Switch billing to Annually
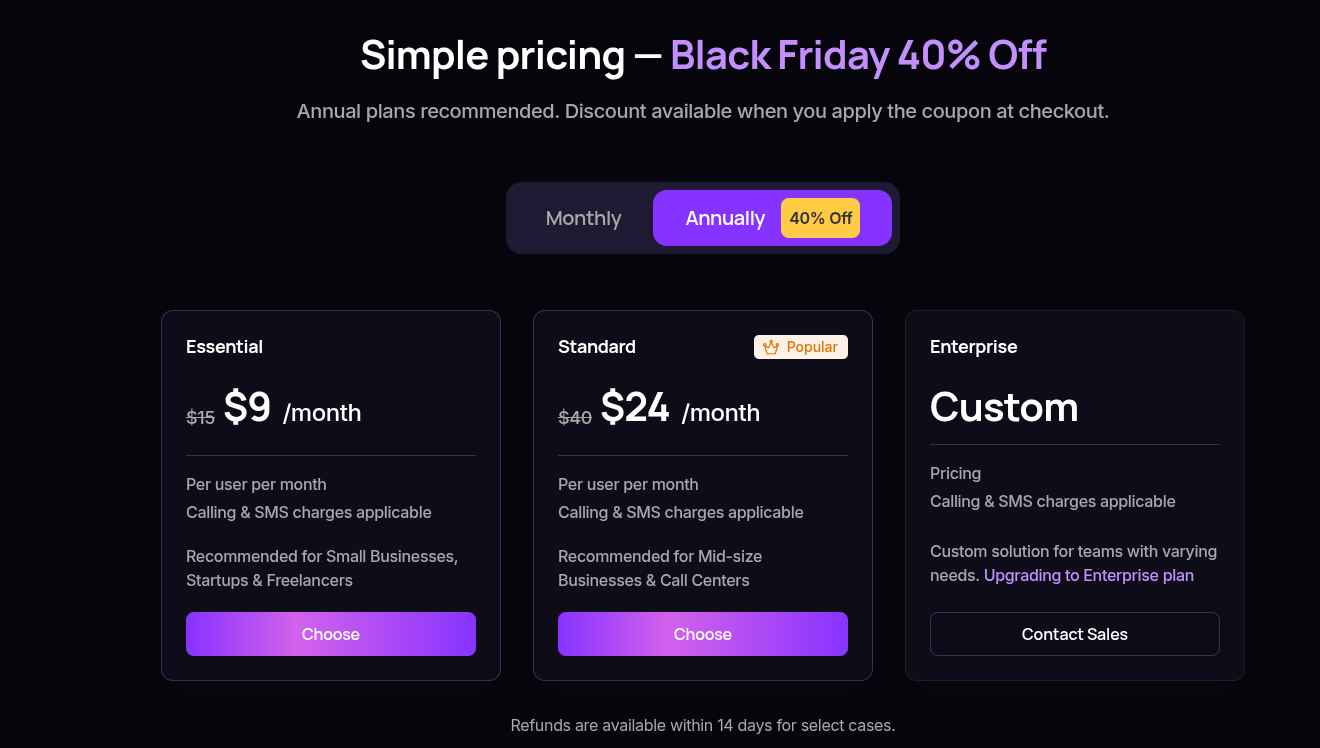This screenshot has width=1320, height=748. pos(725,218)
